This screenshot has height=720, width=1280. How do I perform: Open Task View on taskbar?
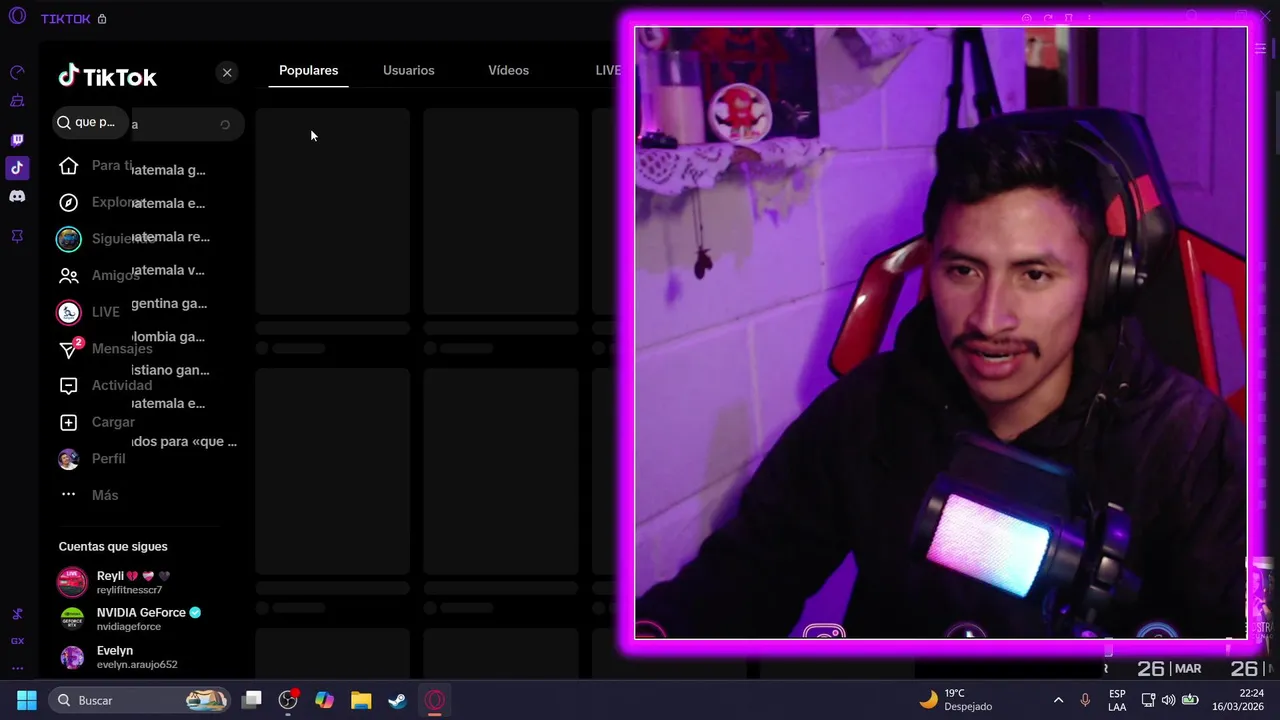[252, 700]
